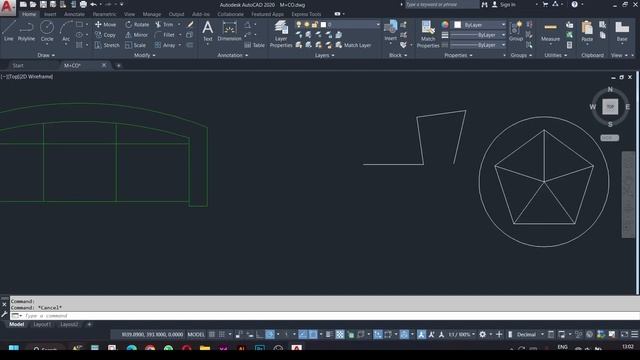Click Sign In
Viewport: 640px width, 360px height.
pyautogui.click(x=504, y=4)
